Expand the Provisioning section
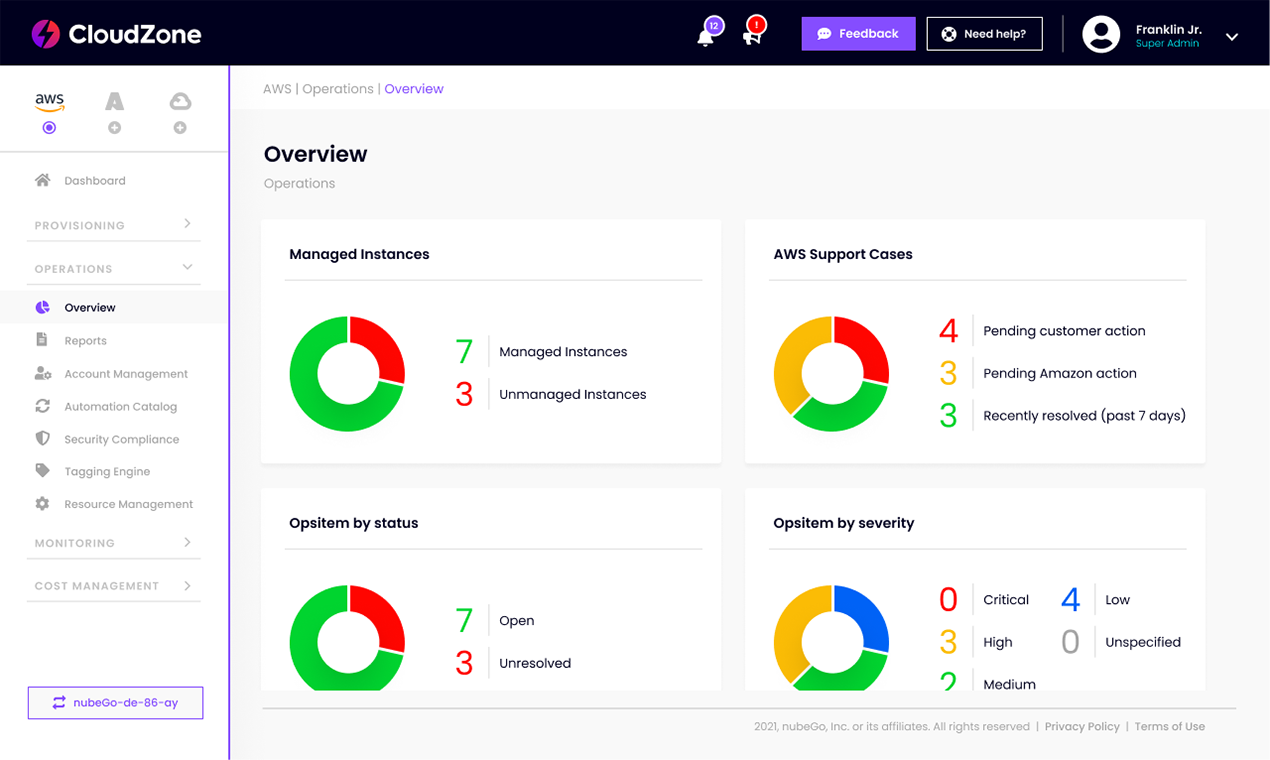Screen dimensions: 1270x760 point(115,225)
